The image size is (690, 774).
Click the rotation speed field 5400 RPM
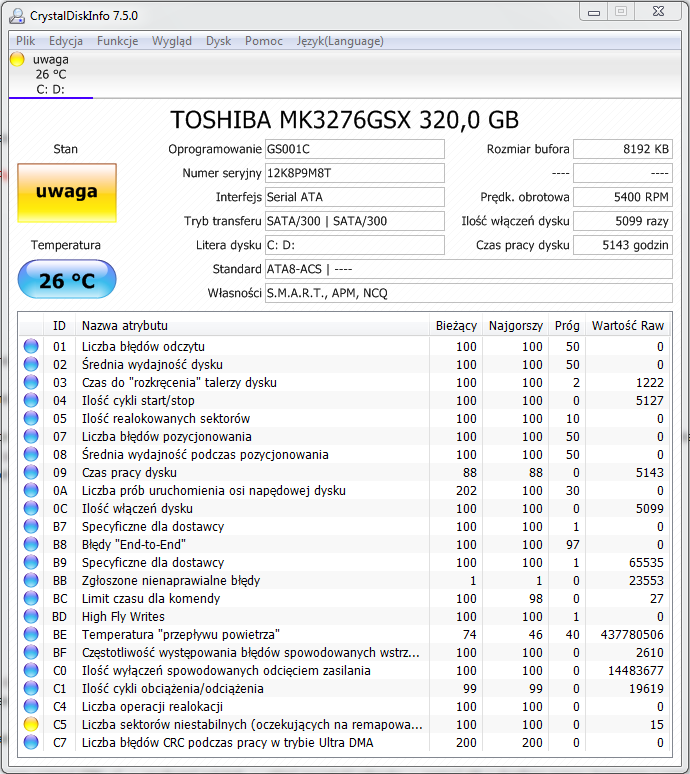[x=623, y=197]
